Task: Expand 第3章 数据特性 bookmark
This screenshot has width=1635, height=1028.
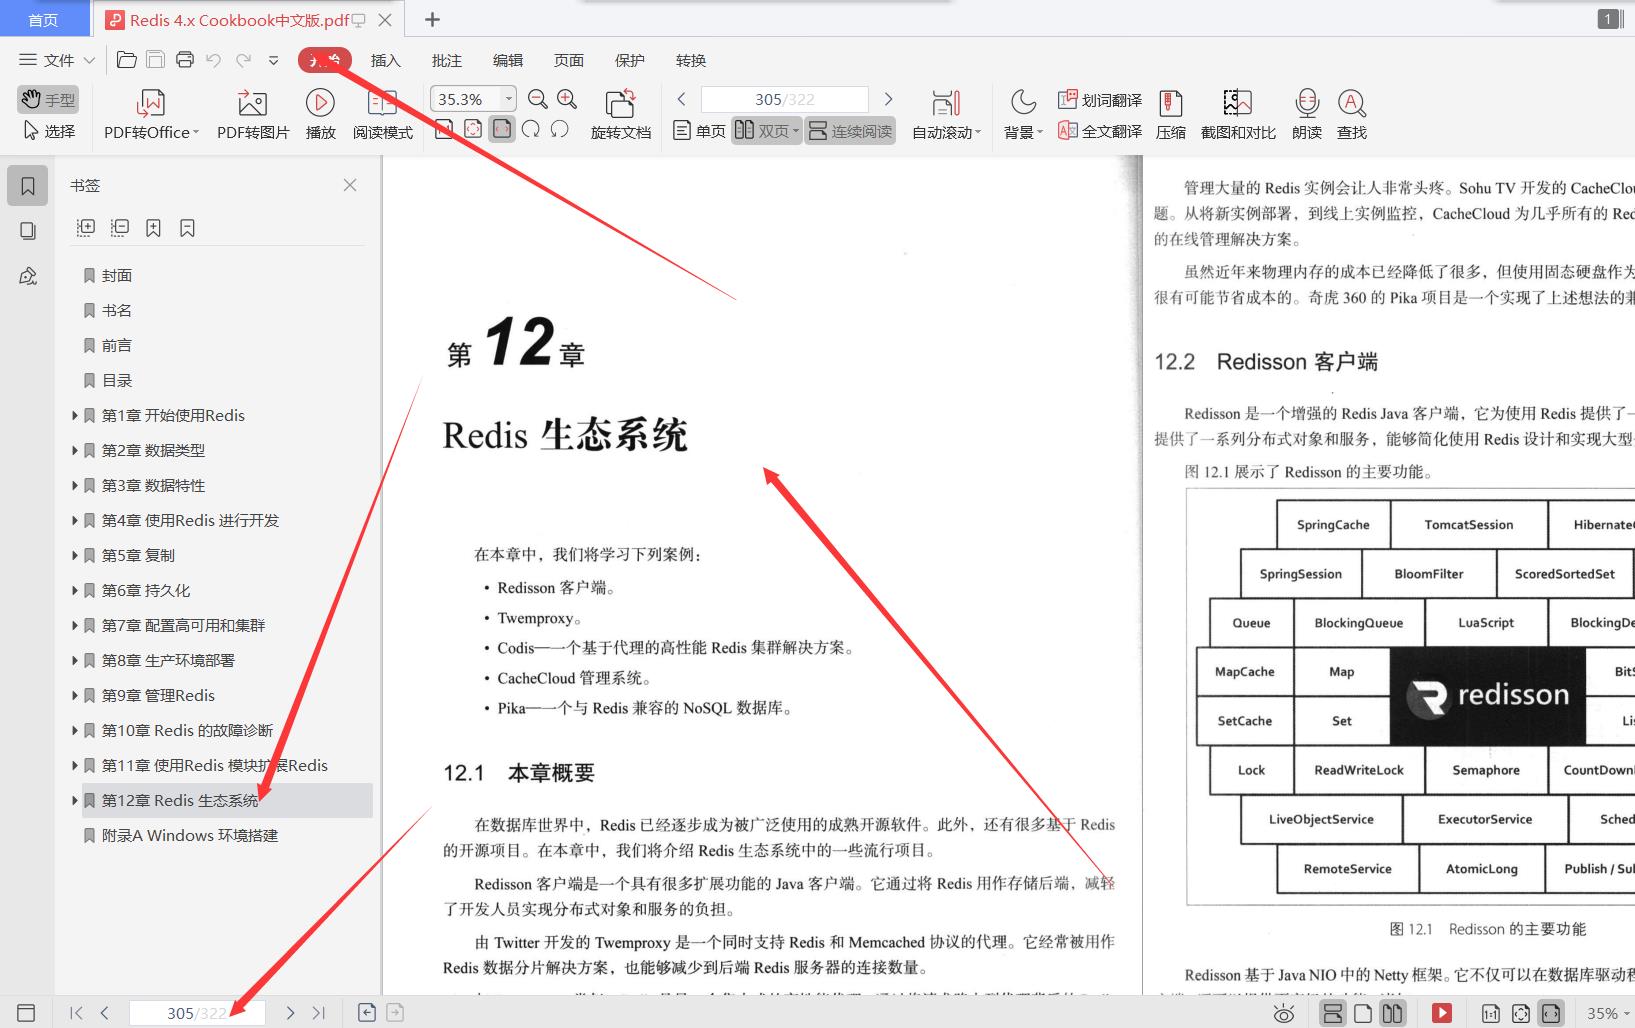Action: point(74,485)
